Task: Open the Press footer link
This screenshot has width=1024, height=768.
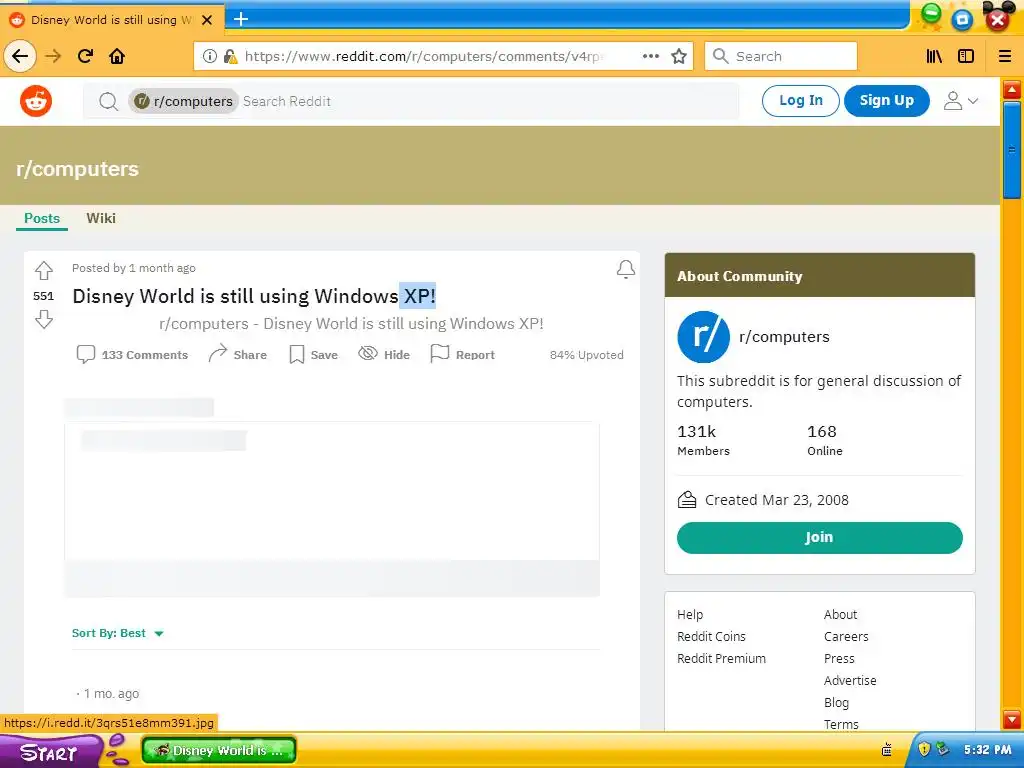Action: [x=839, y=658]
